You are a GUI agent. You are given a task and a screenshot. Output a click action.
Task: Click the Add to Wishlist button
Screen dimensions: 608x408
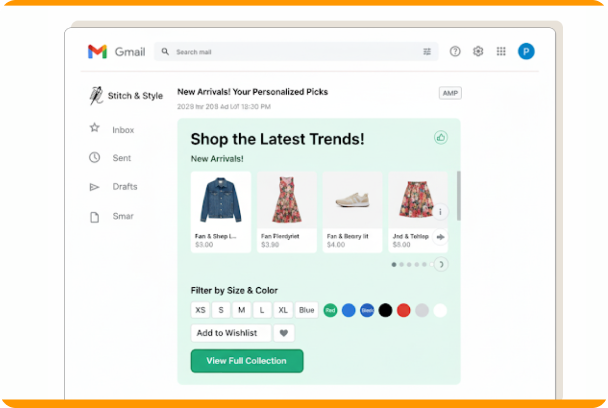coord(231,333)
